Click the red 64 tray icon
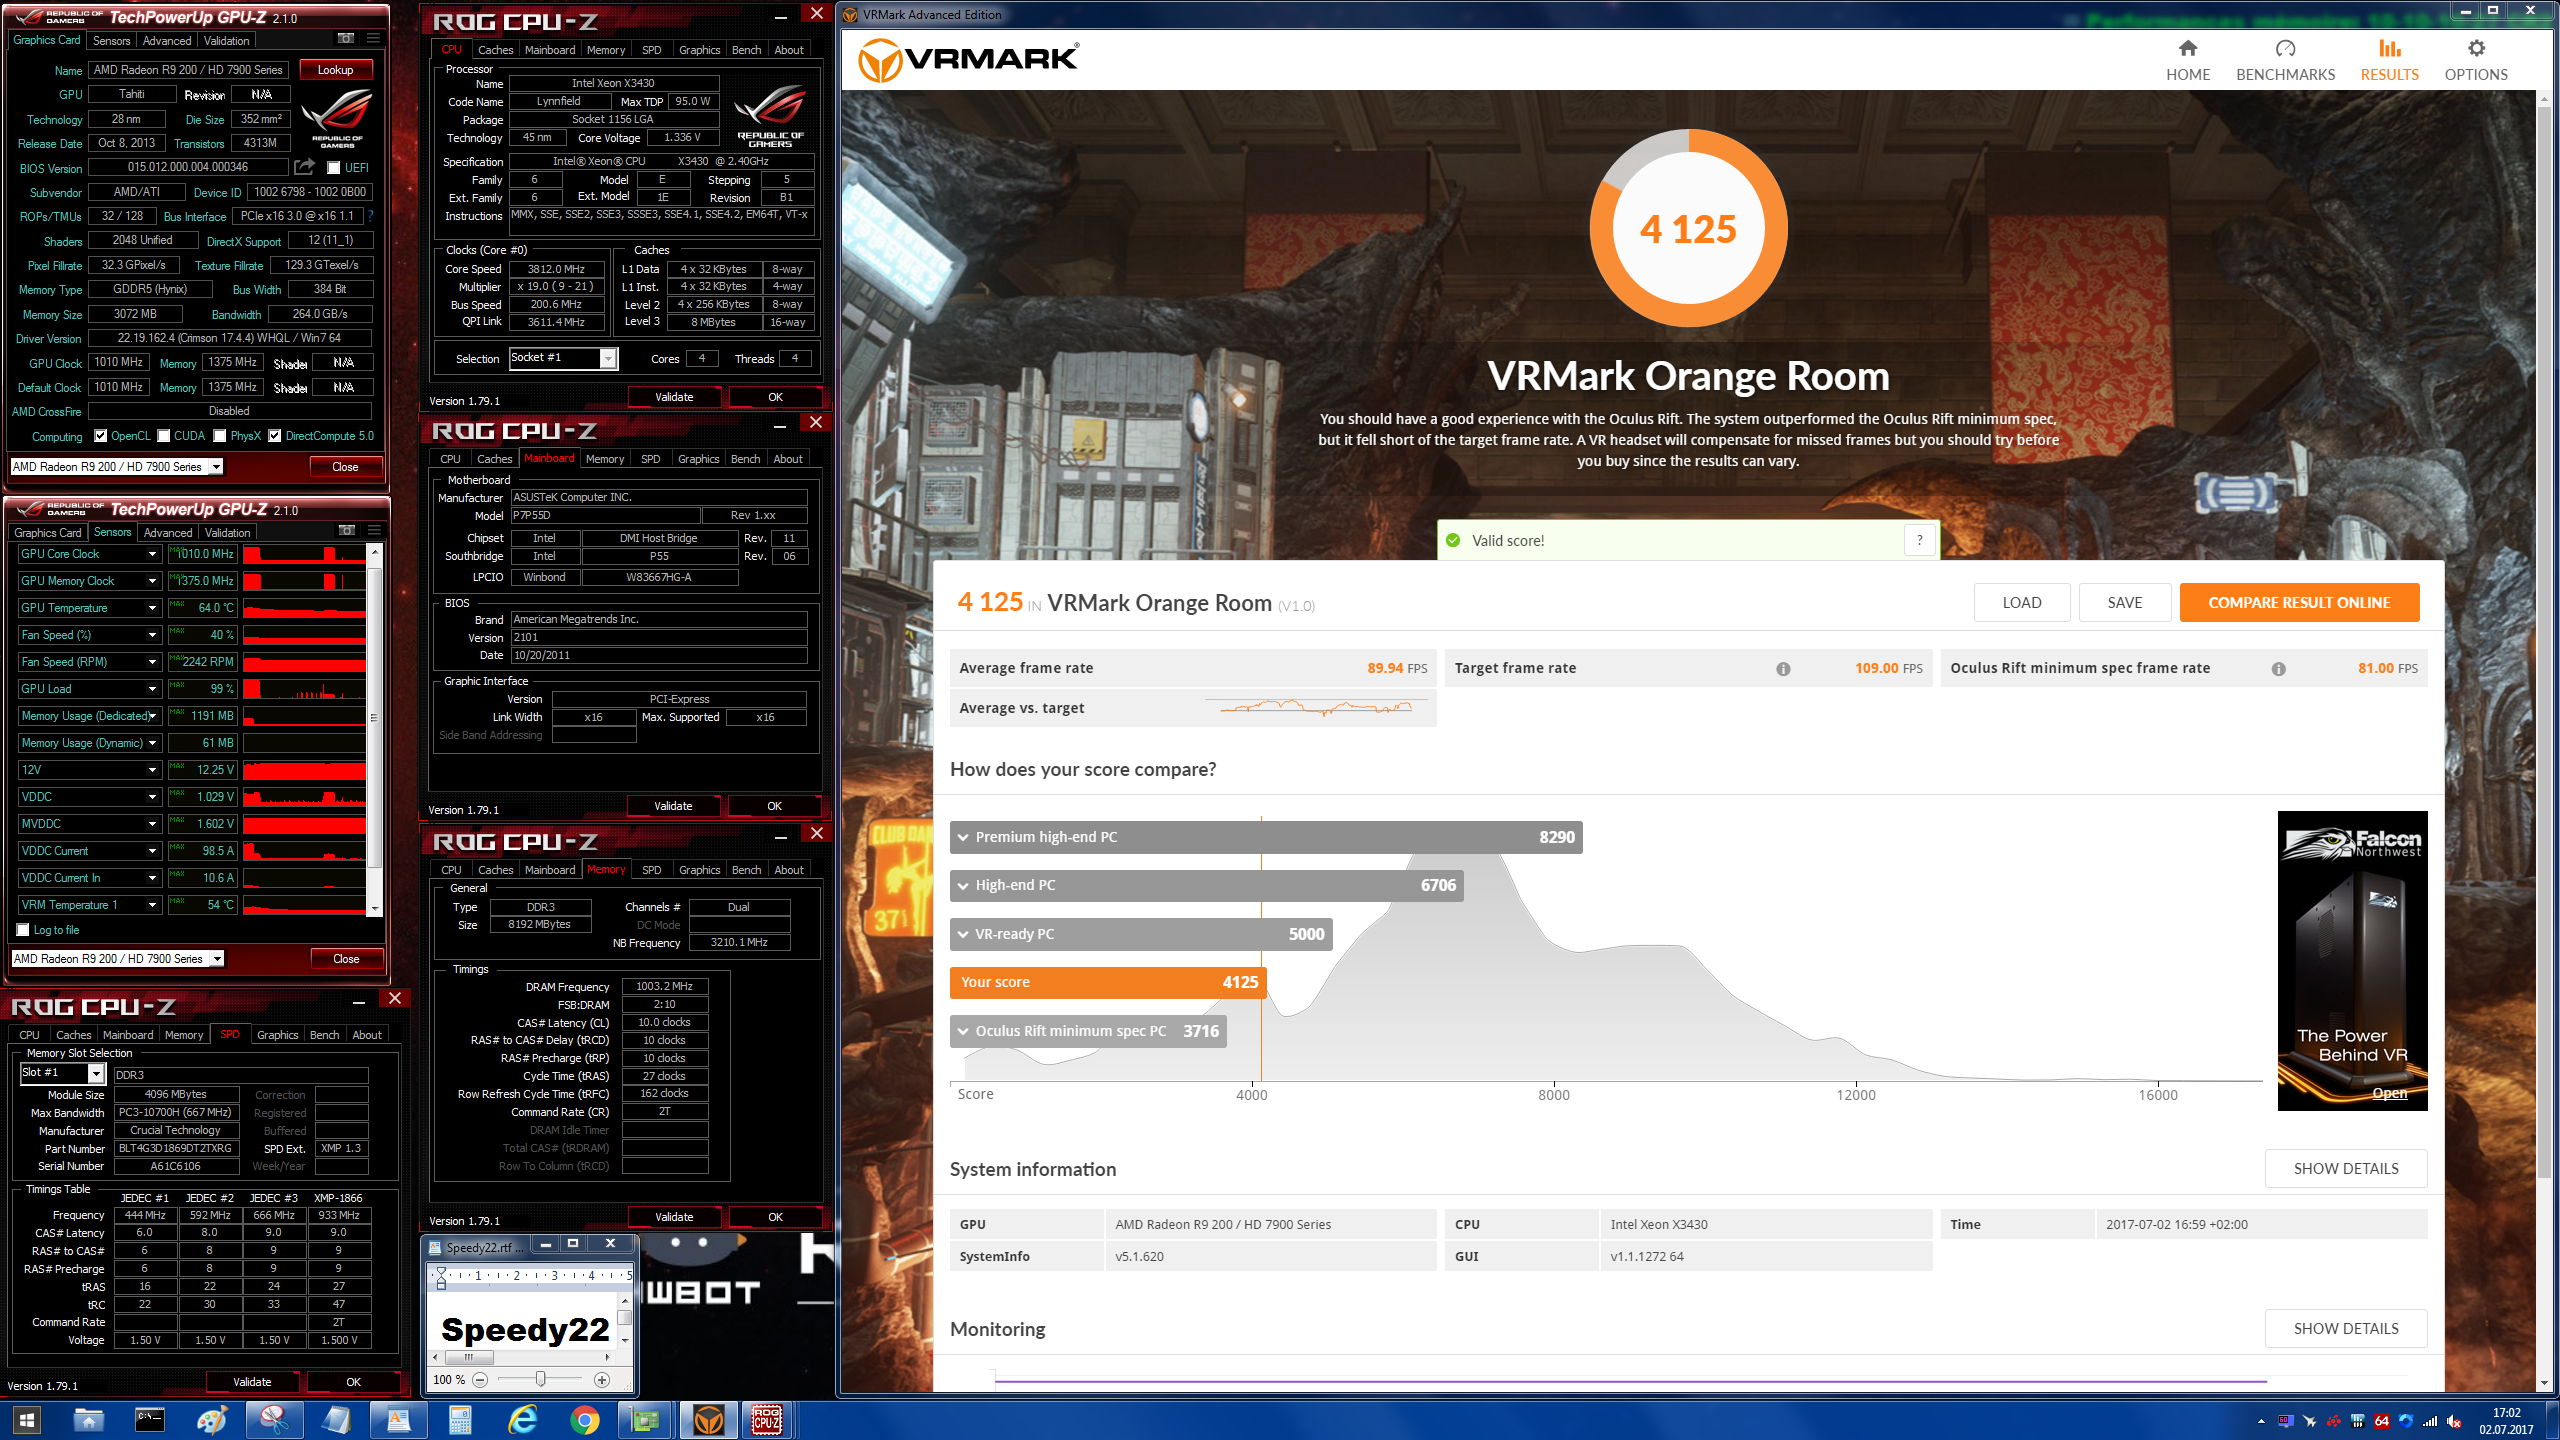Viewport: 2560px width, 1440px height. pyautogui.click(x=2381, y=1421)
